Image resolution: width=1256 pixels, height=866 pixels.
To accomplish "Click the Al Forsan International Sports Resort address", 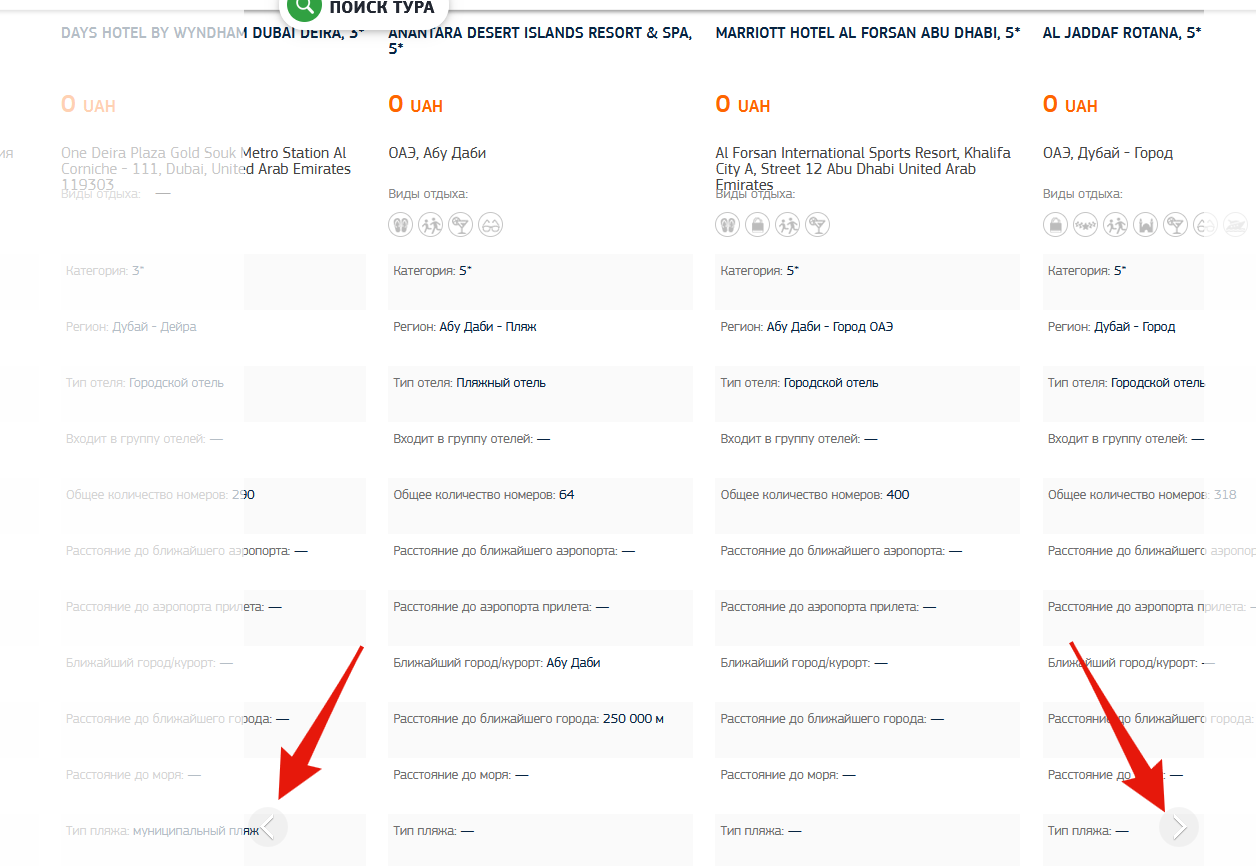I will click(863, 169).
